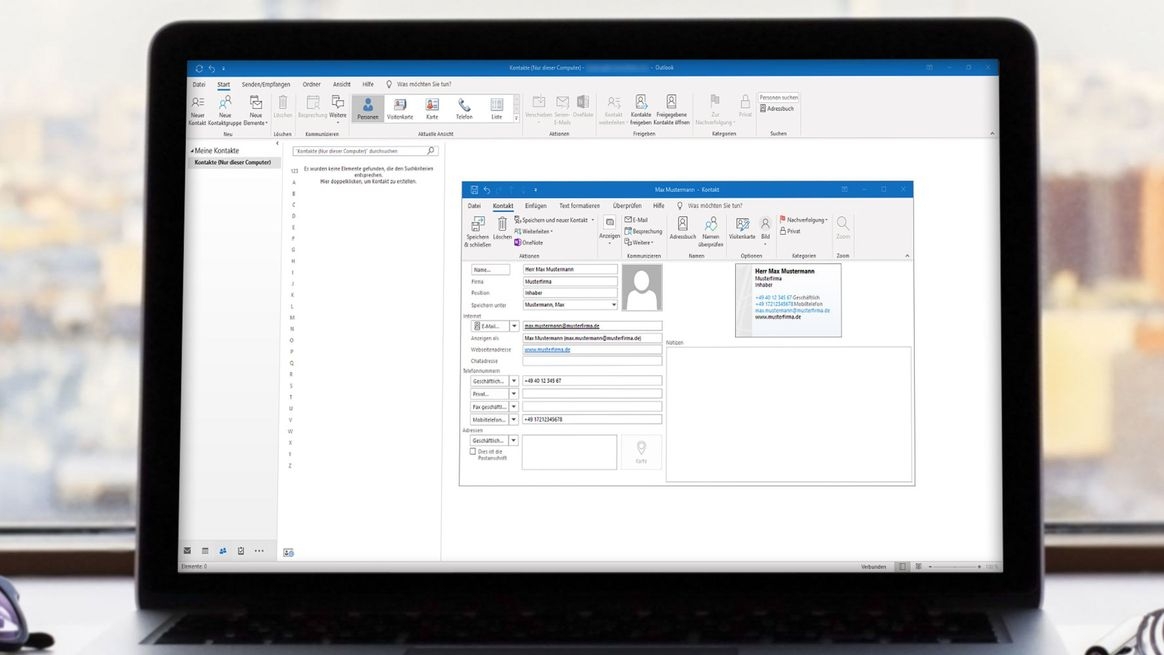Open the Mobiltelefon type dropdown arrow

point(514,420)
